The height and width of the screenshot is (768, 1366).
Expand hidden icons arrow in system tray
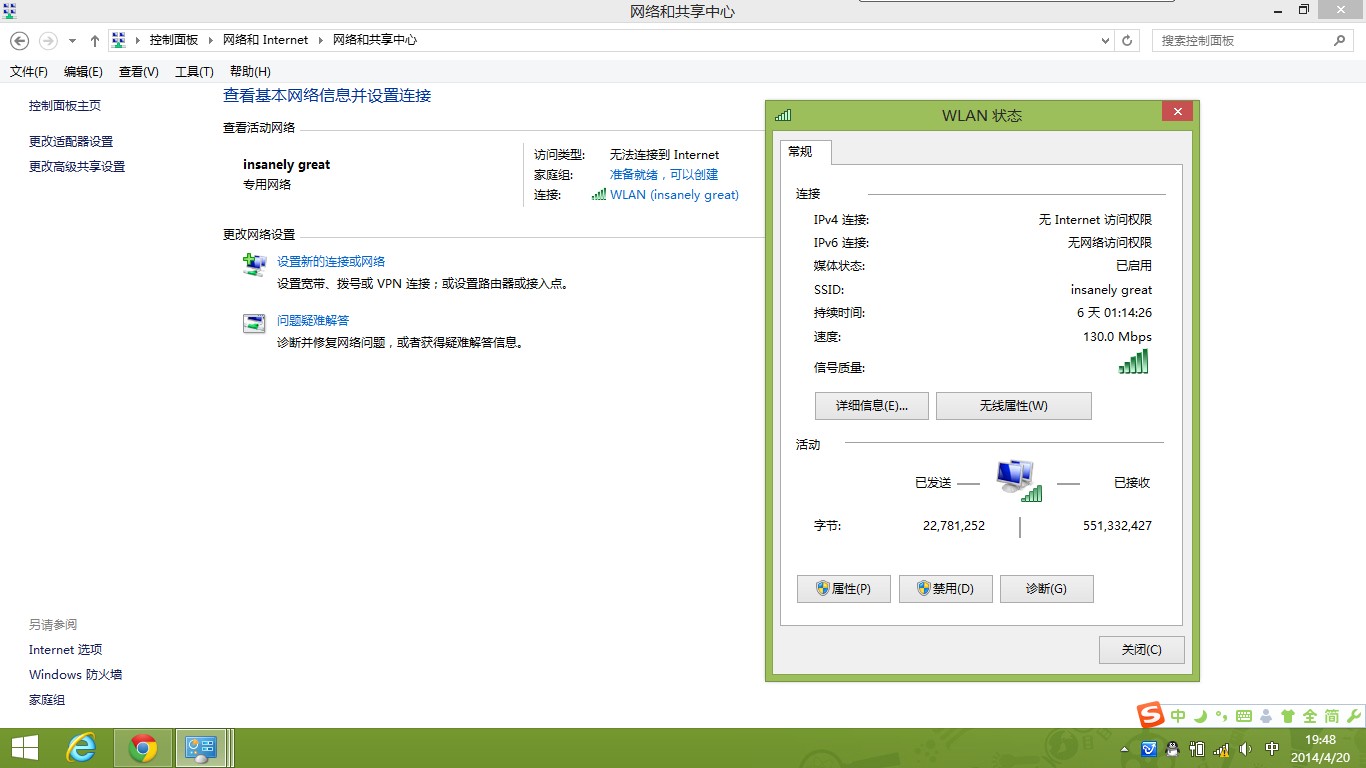point(1124,748)
